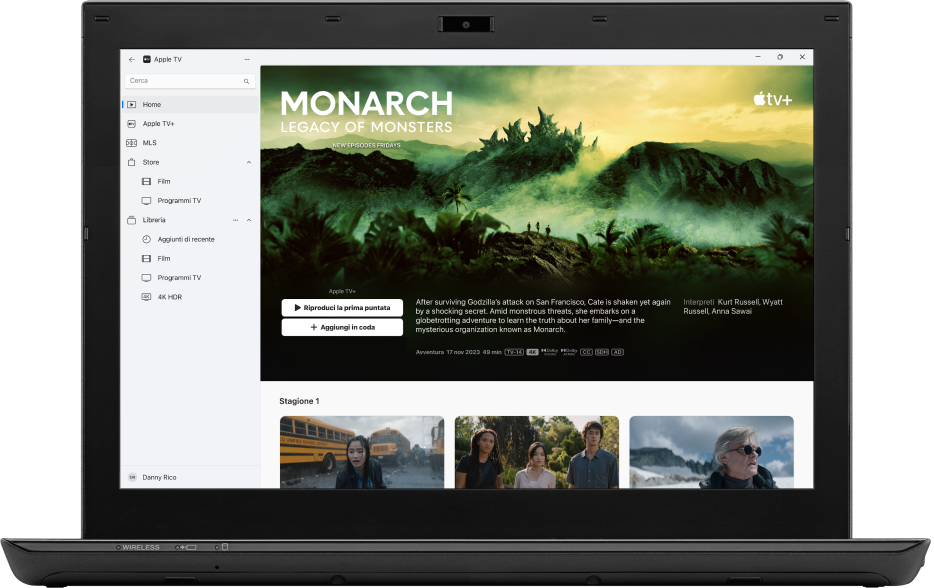The width and height of the screenshot is (934, 588).
Task: Collapse the Store section chevron
Action: pyautogui.click(x=249, y=162)
